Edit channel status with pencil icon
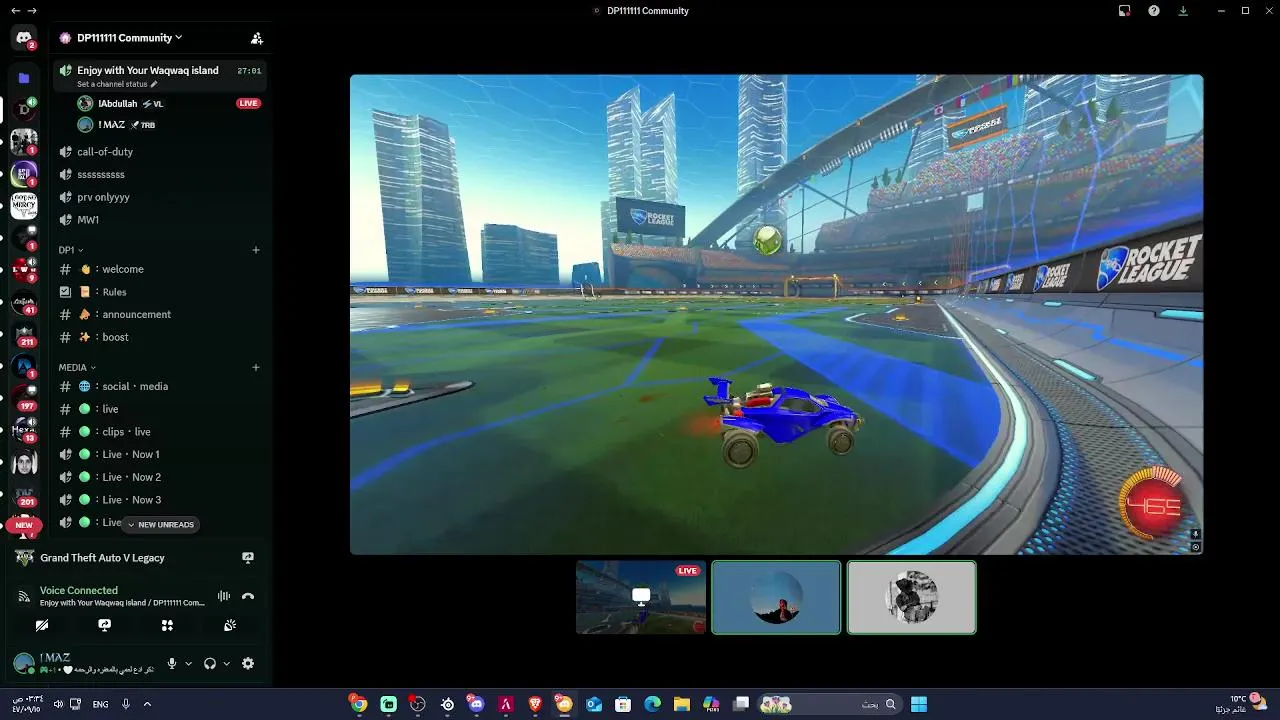The height and width of the screenshot is (720, 1280). click(x=154, y=84)
